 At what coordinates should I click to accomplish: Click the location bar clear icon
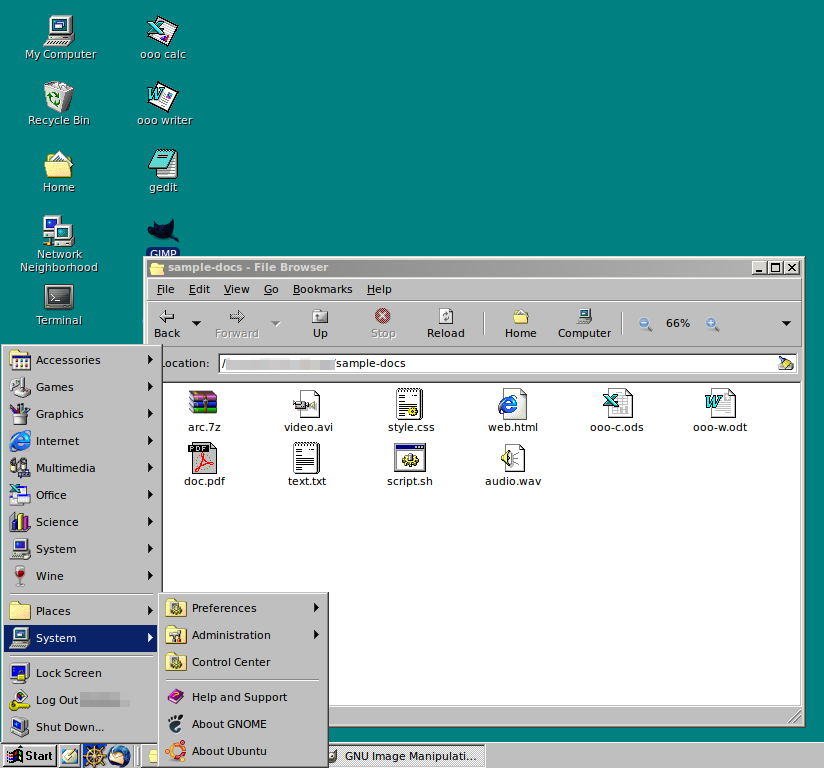pyautogui.click(x=786, y=363)
